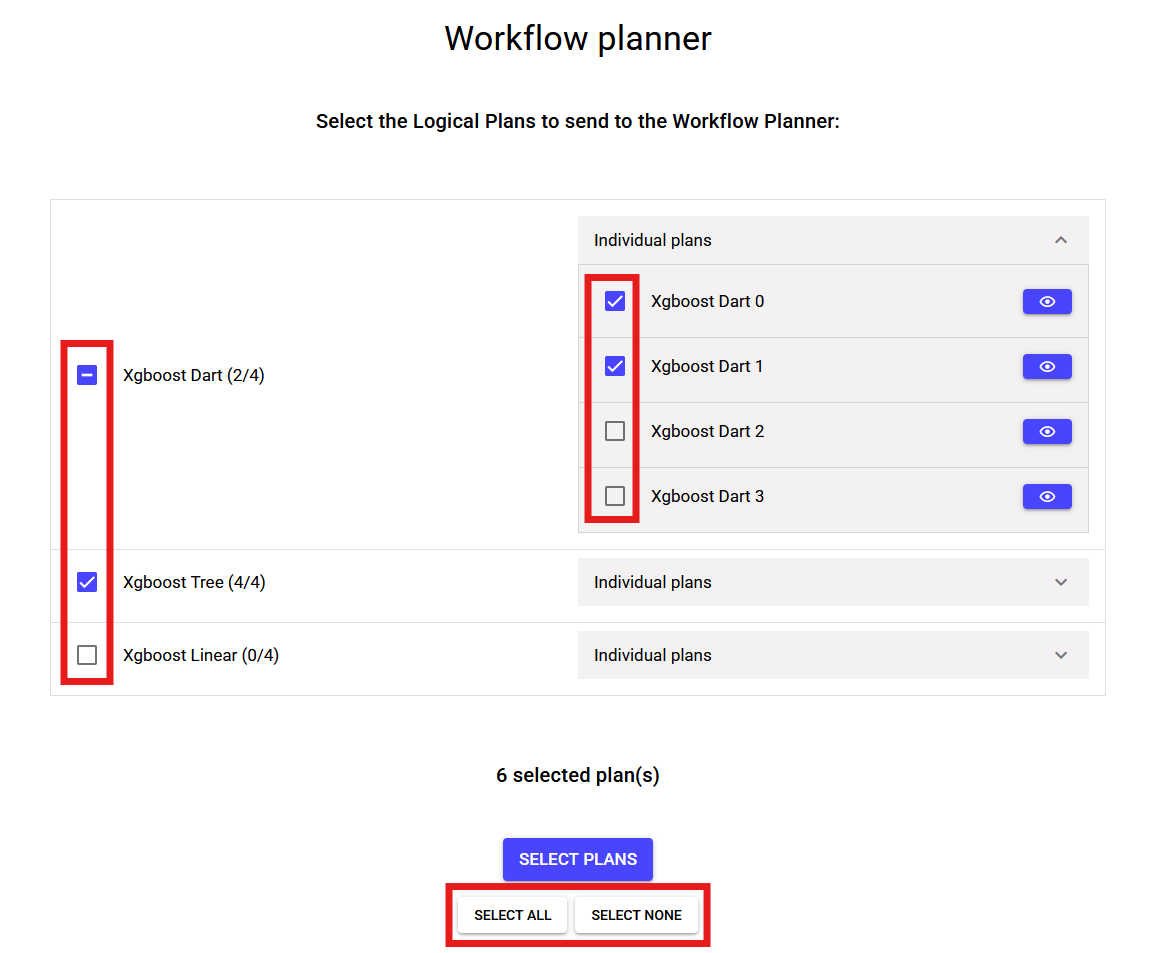Clear all selections with SELECT NONE
Image resolution: width=1153 pixels, height=953 pixels.
point(636,915)
